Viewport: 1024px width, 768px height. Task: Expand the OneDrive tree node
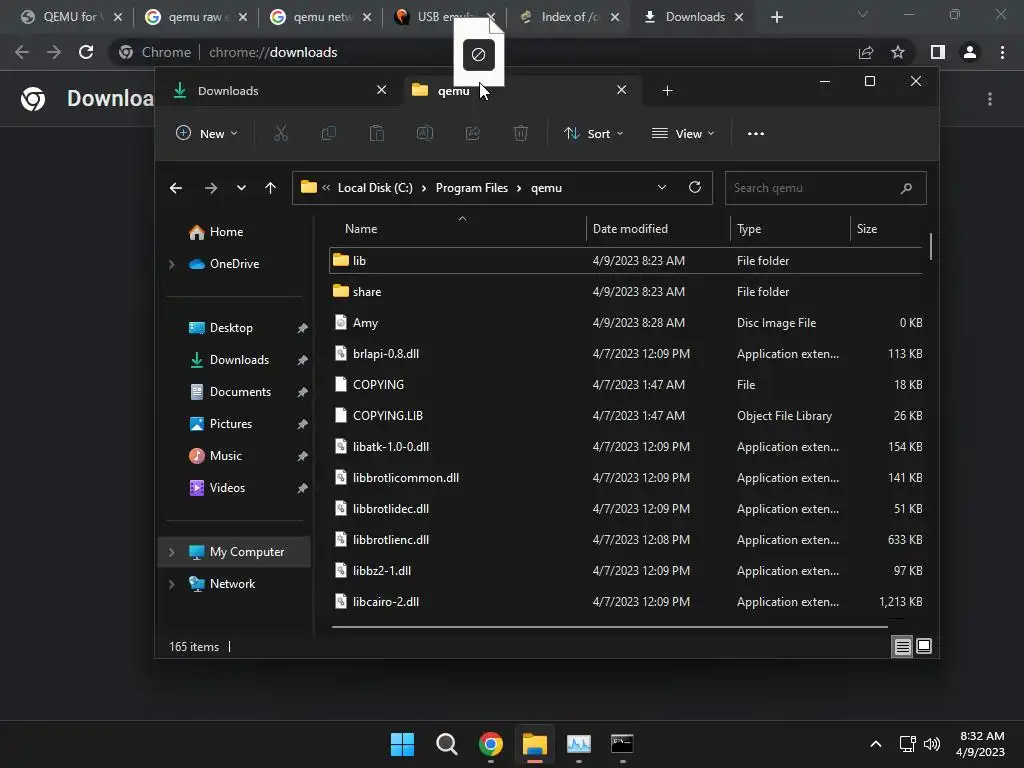click(172, 264)
